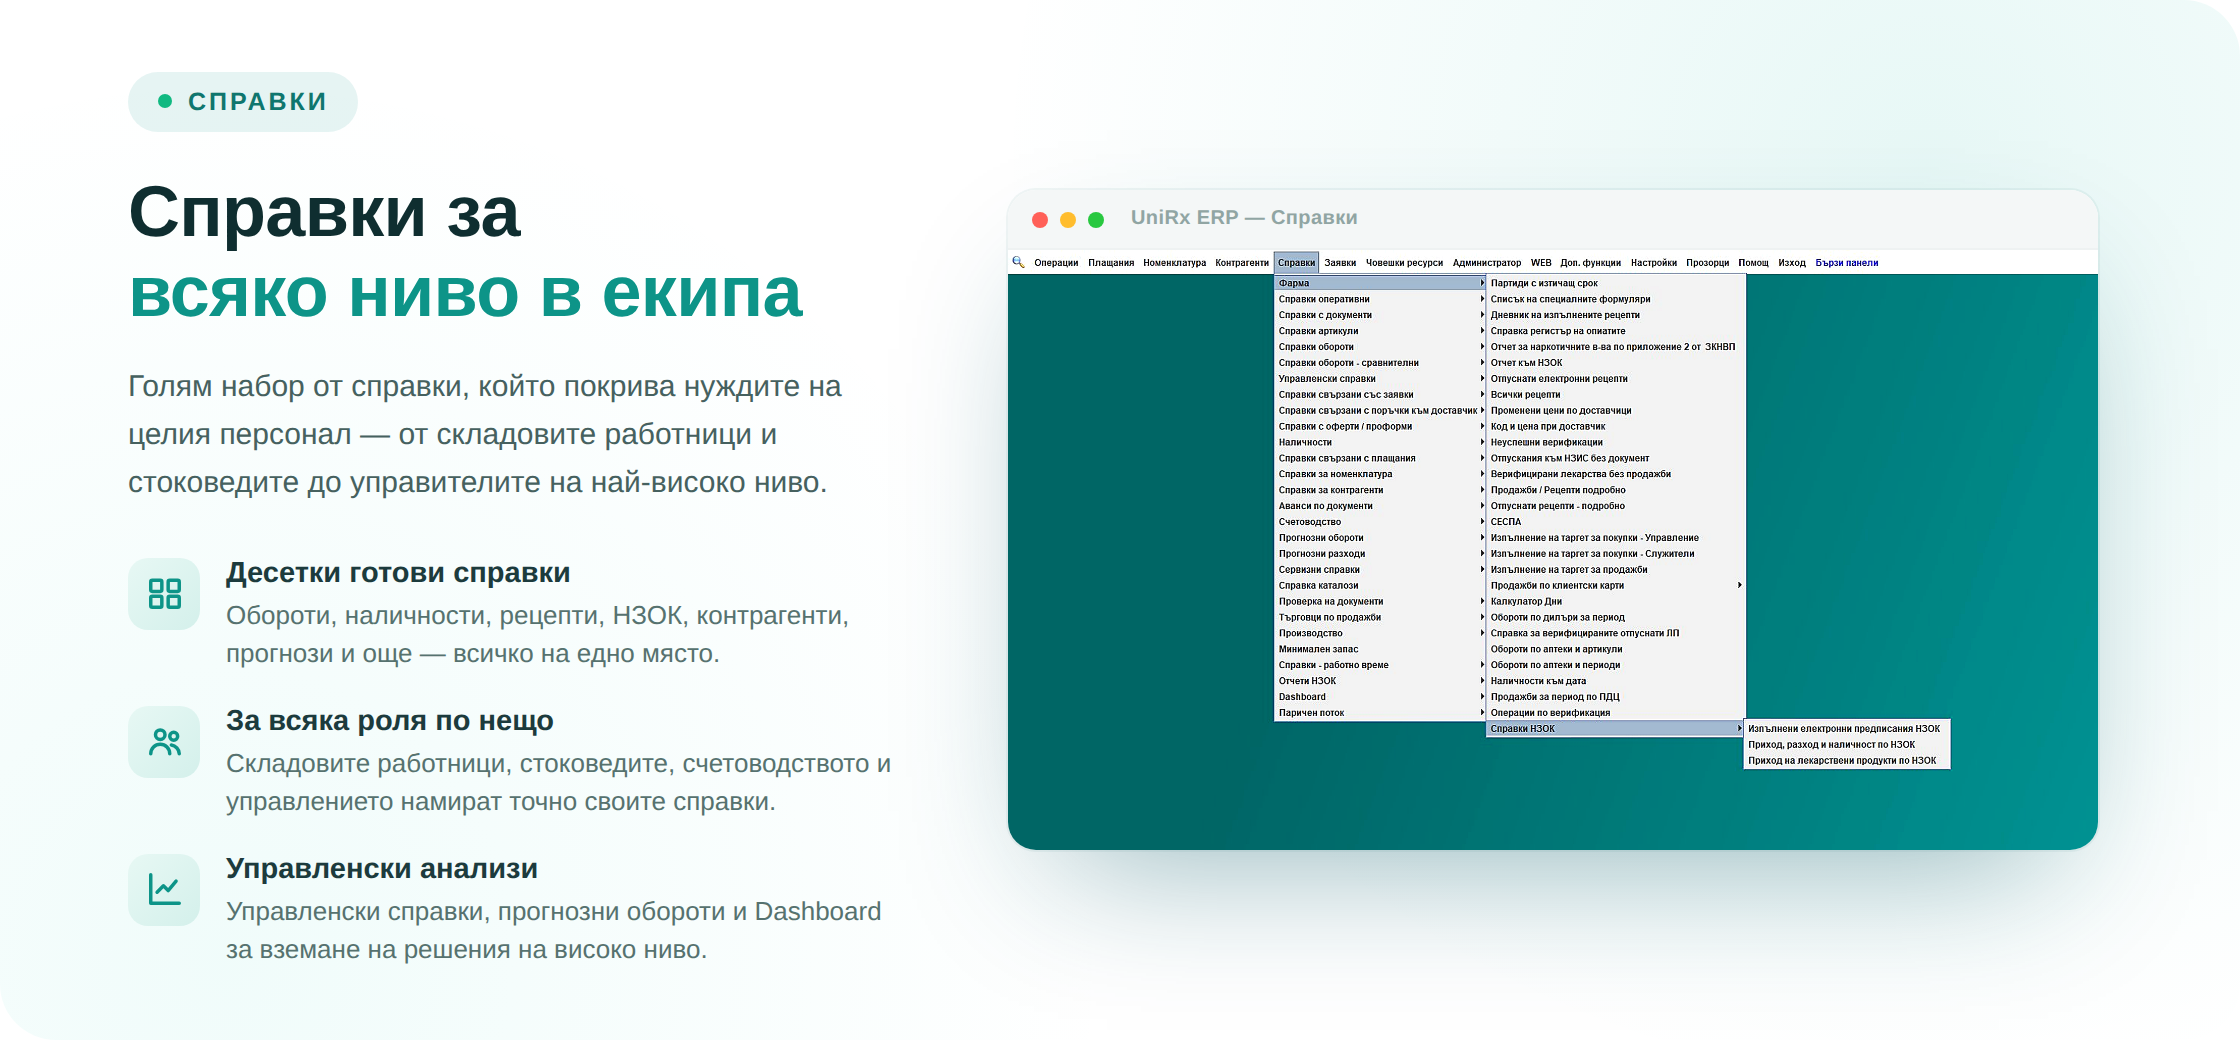
Task: Select Справки свързани с плащания
Action: pos(1380,458)
